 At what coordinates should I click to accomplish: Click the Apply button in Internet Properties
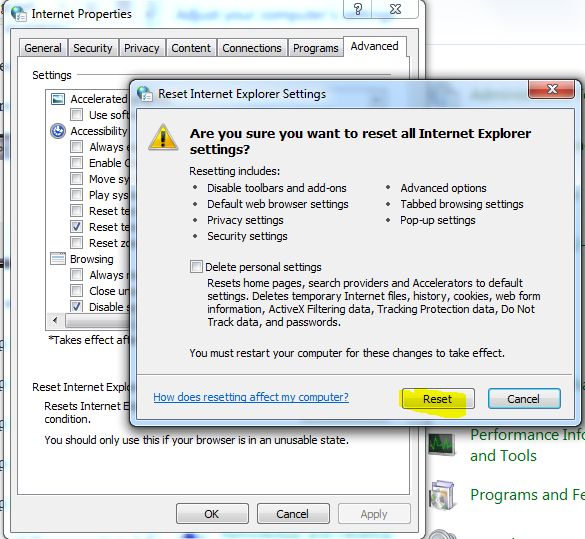pos(374,514)
